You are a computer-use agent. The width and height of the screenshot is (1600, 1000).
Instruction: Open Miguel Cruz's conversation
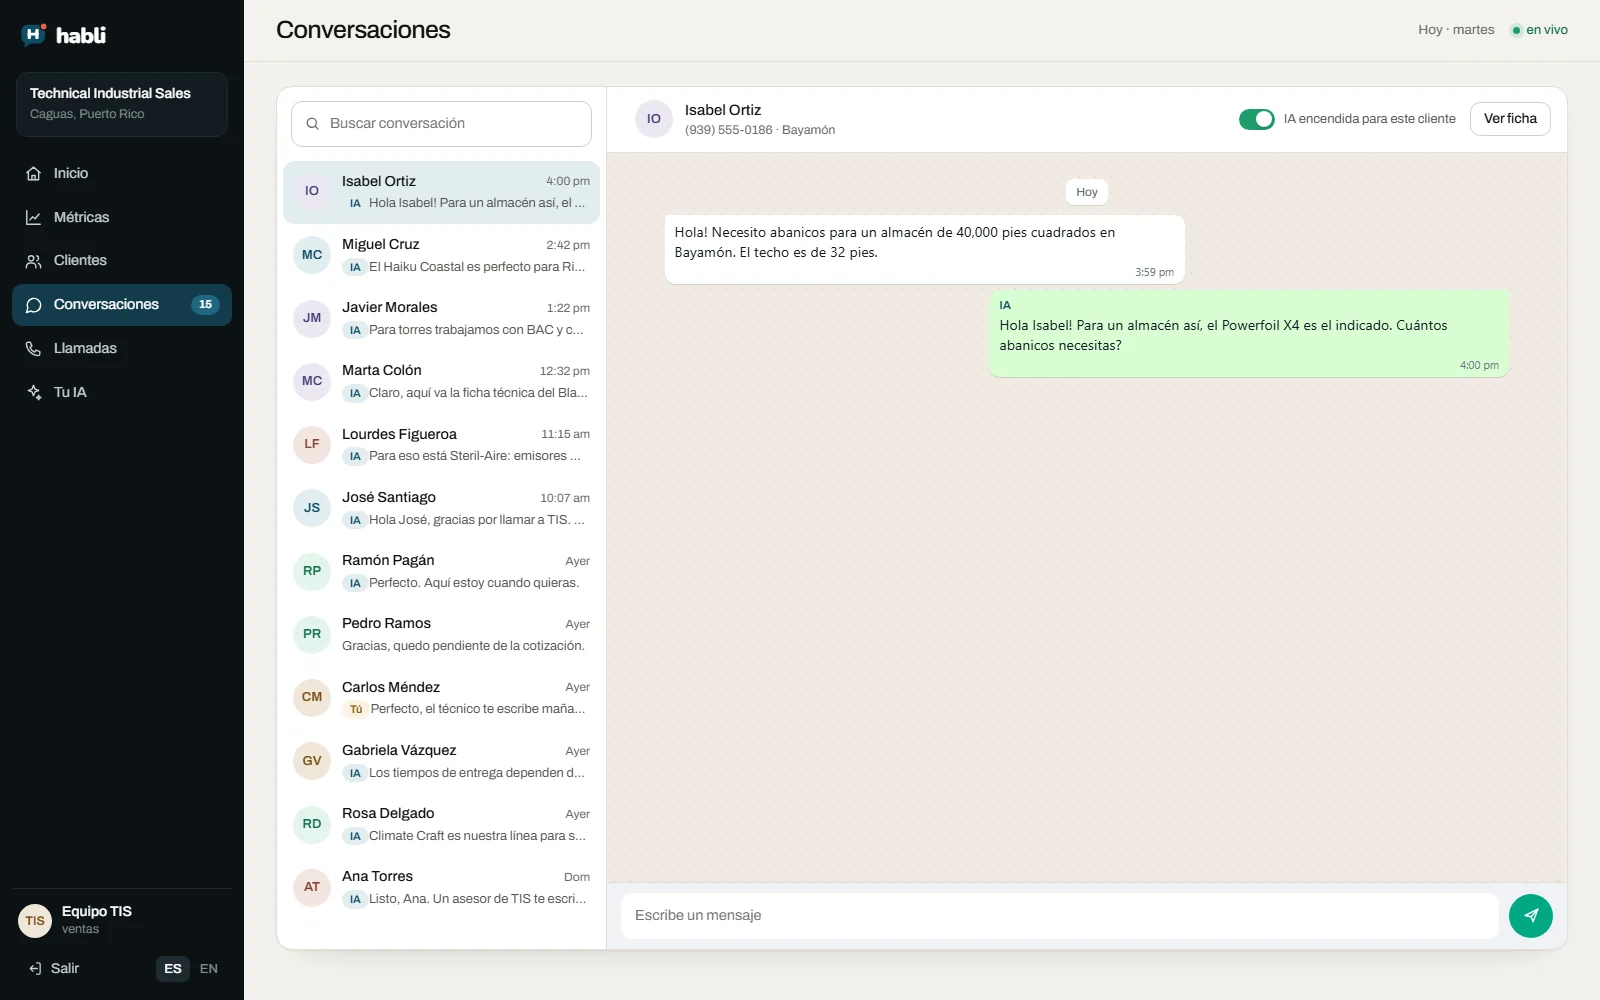(441, 255)
